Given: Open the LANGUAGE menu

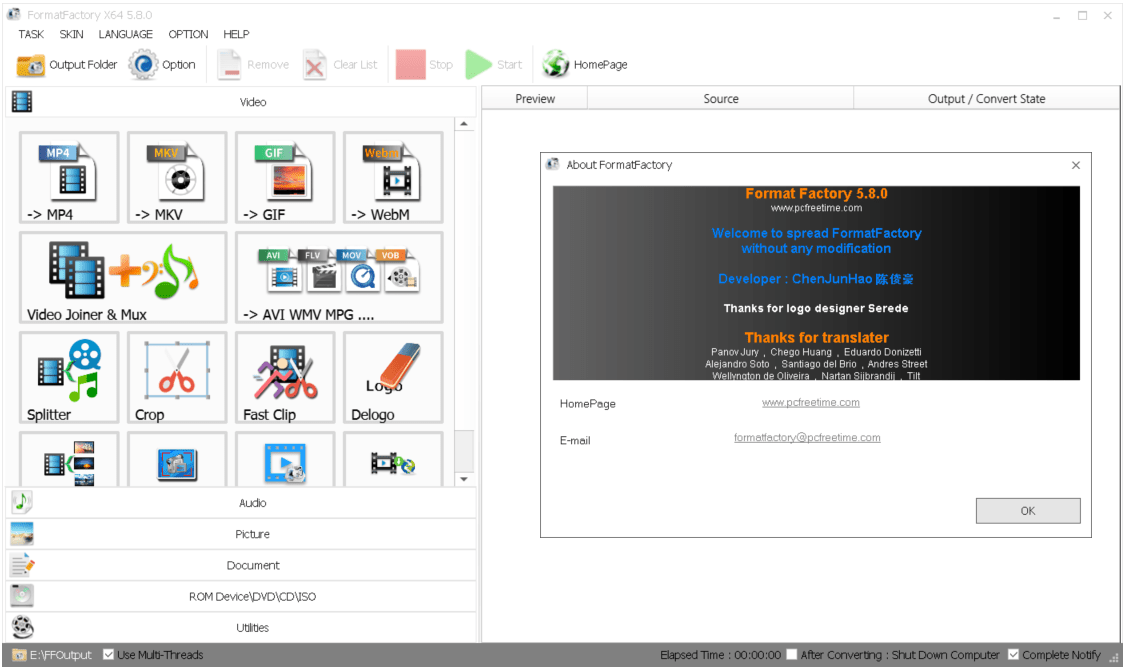Looking at the screenshot, I should coord(125,34).
